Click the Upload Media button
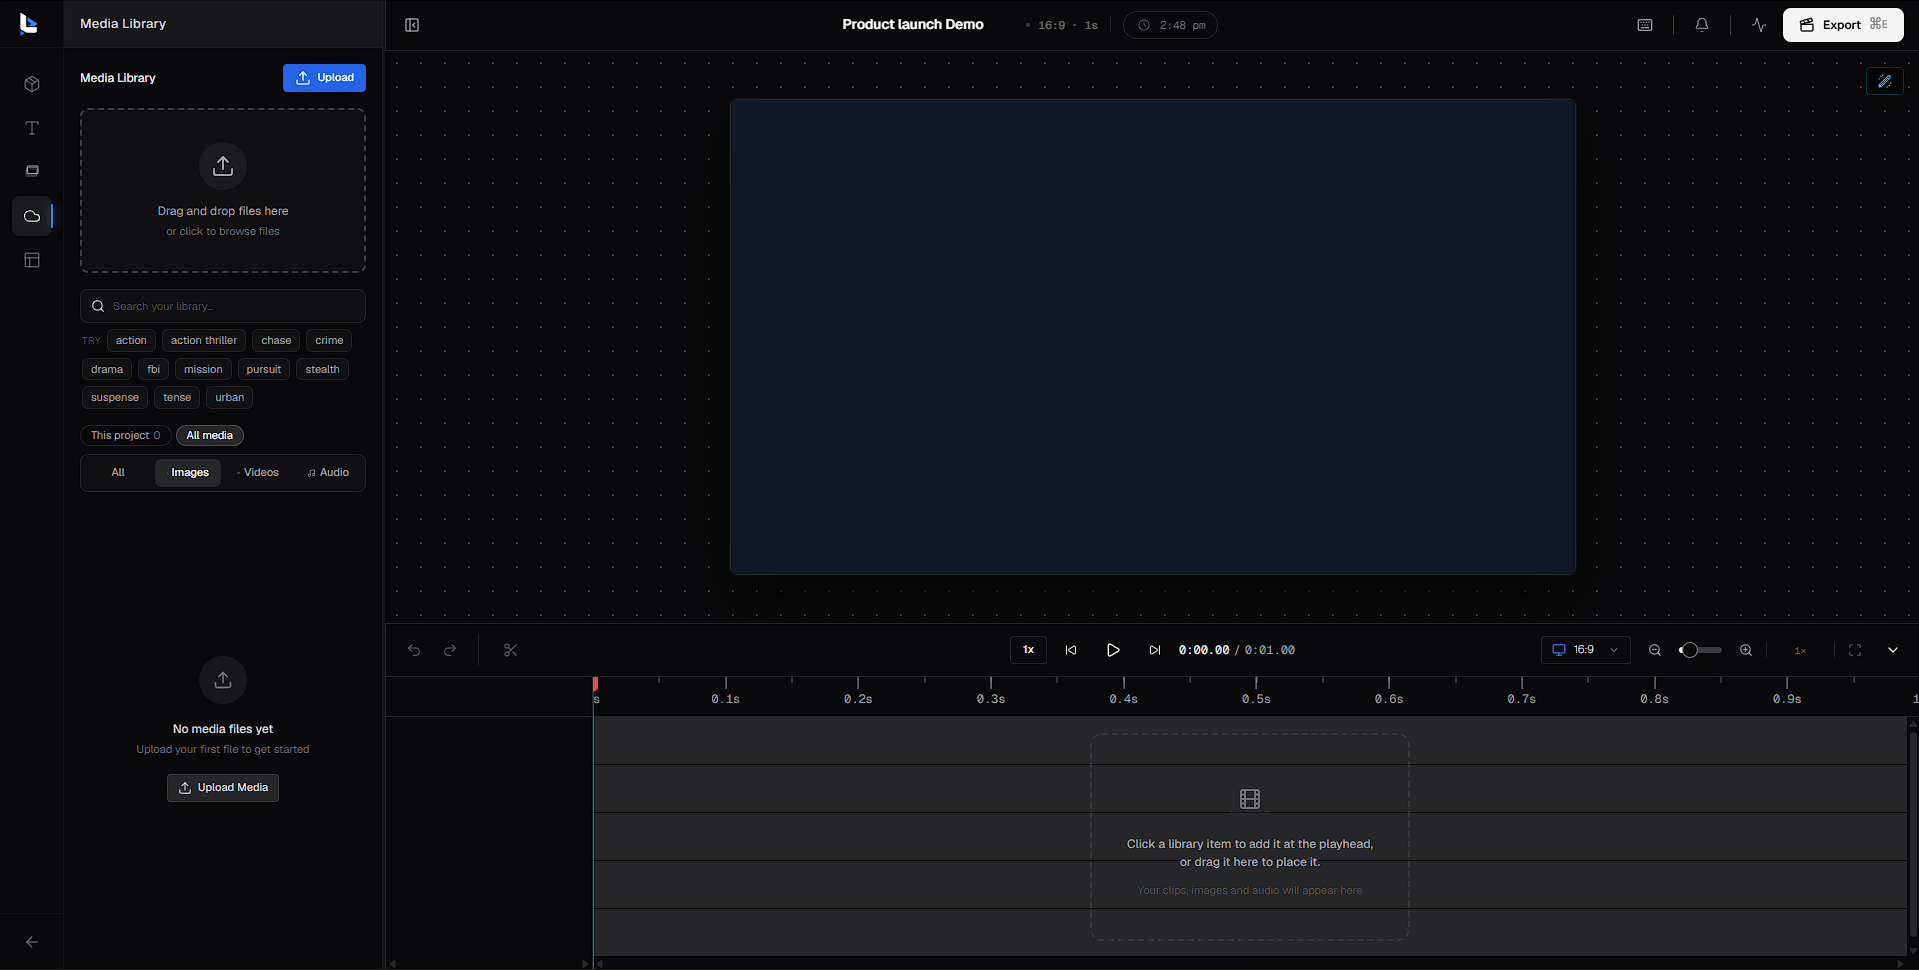Viewport: 1919px width, 970px height. pyautogui.click(x=223, y=788)
